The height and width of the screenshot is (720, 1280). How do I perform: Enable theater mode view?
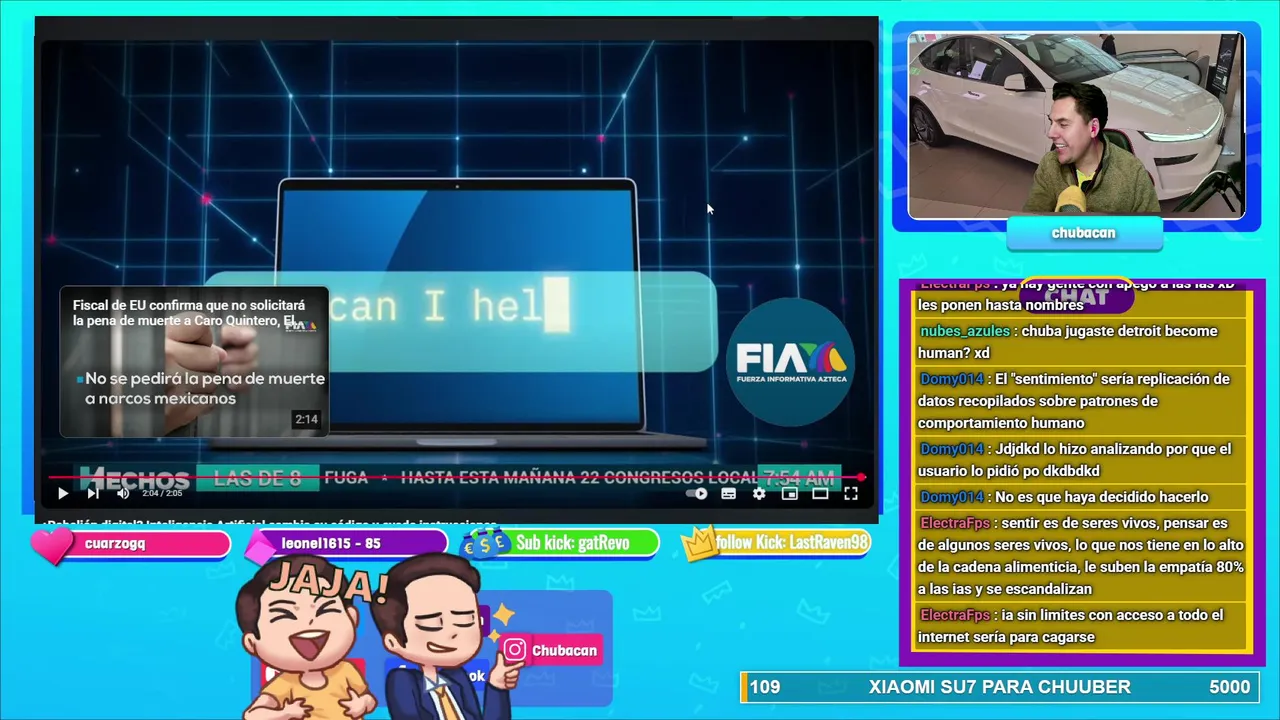(x=820, y=493)
